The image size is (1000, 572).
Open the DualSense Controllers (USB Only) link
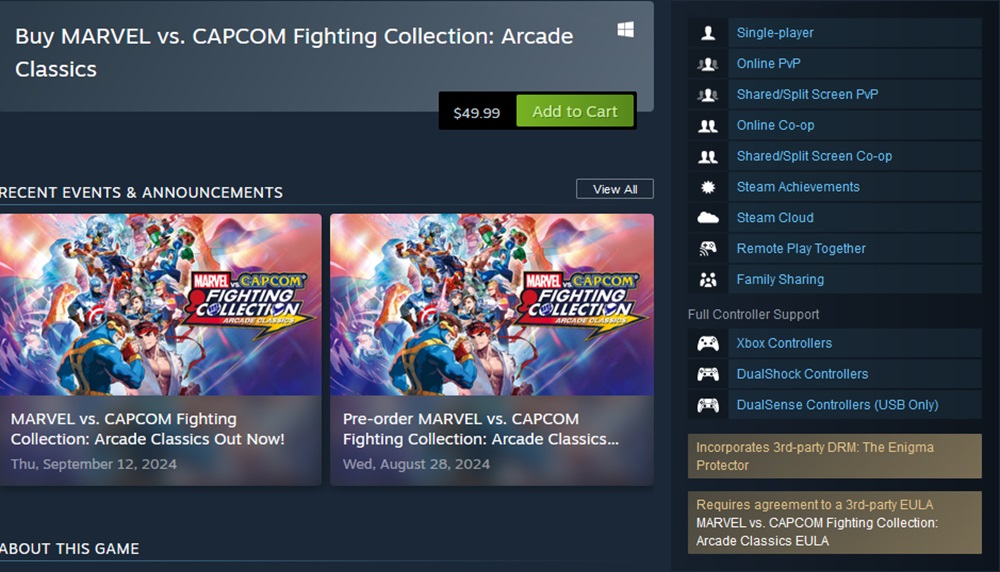click(x=837, y=405)
